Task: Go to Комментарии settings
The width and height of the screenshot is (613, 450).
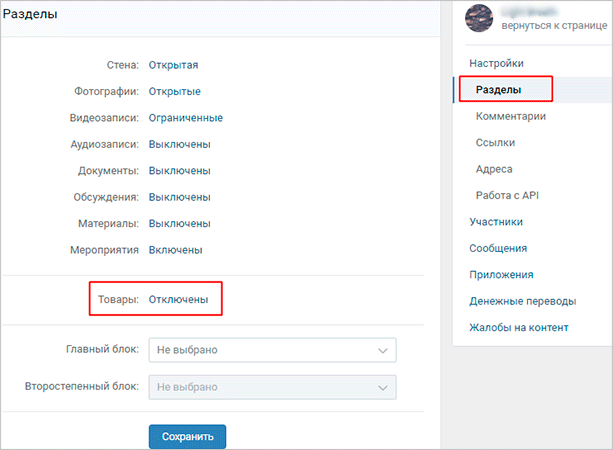Action: (x=511, y=117)
